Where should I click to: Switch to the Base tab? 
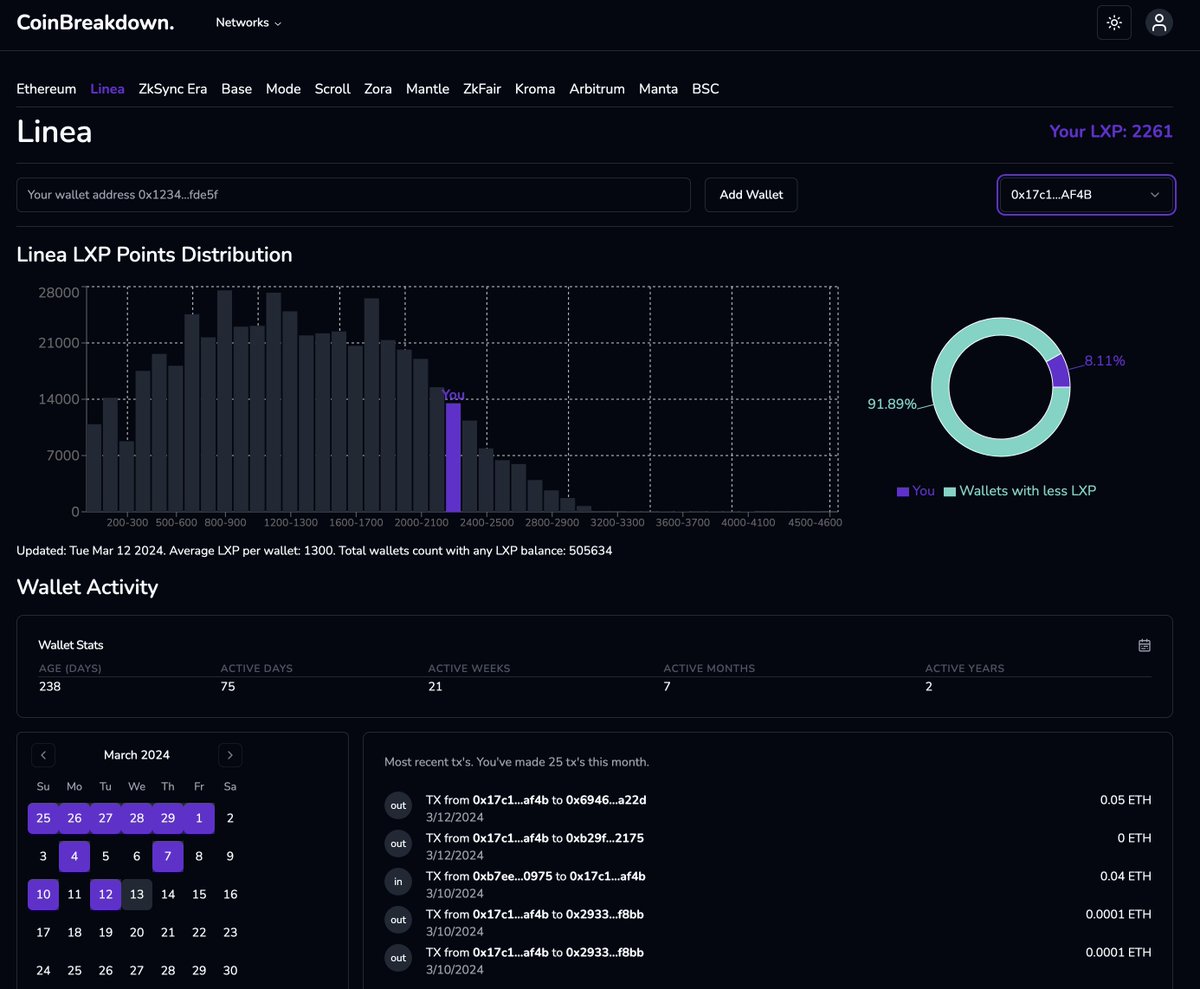tap(237, 89)
